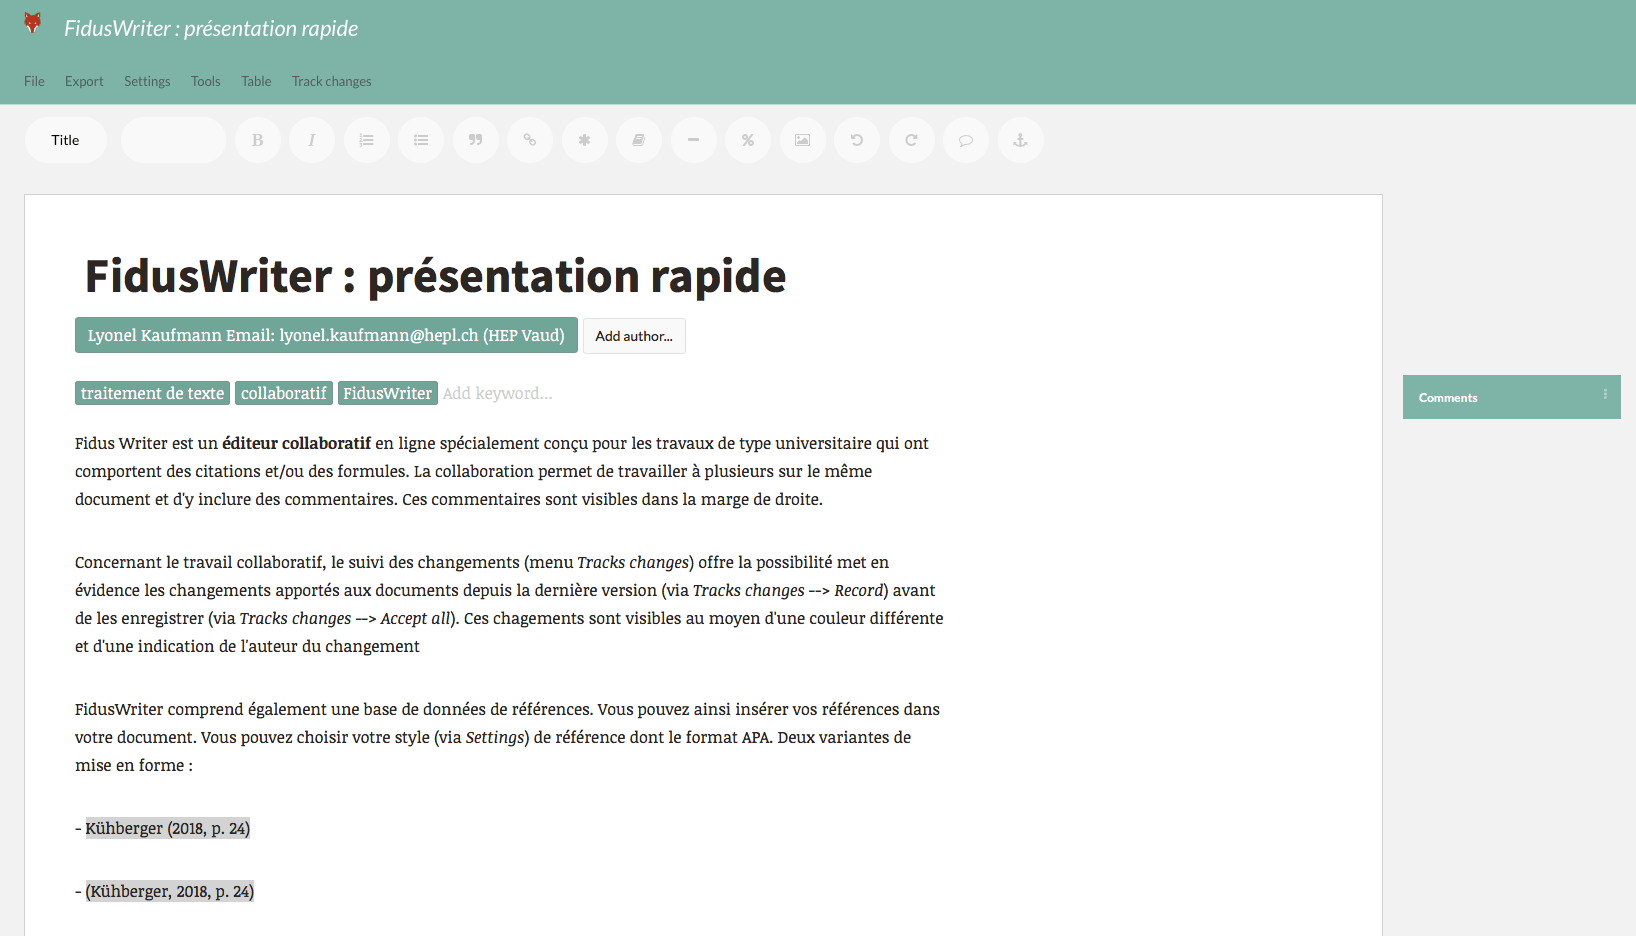Open the Export menu
This screenshot has height=936, width=1636.
84,81
